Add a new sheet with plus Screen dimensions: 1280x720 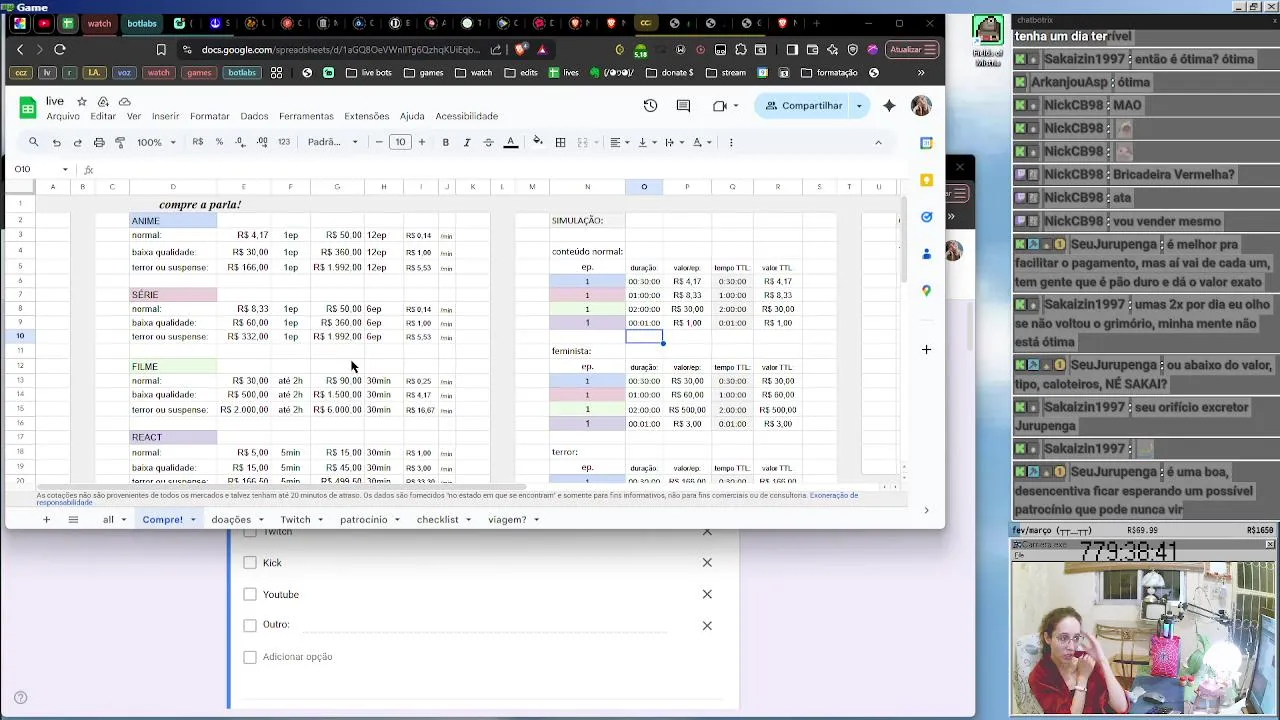46,519
